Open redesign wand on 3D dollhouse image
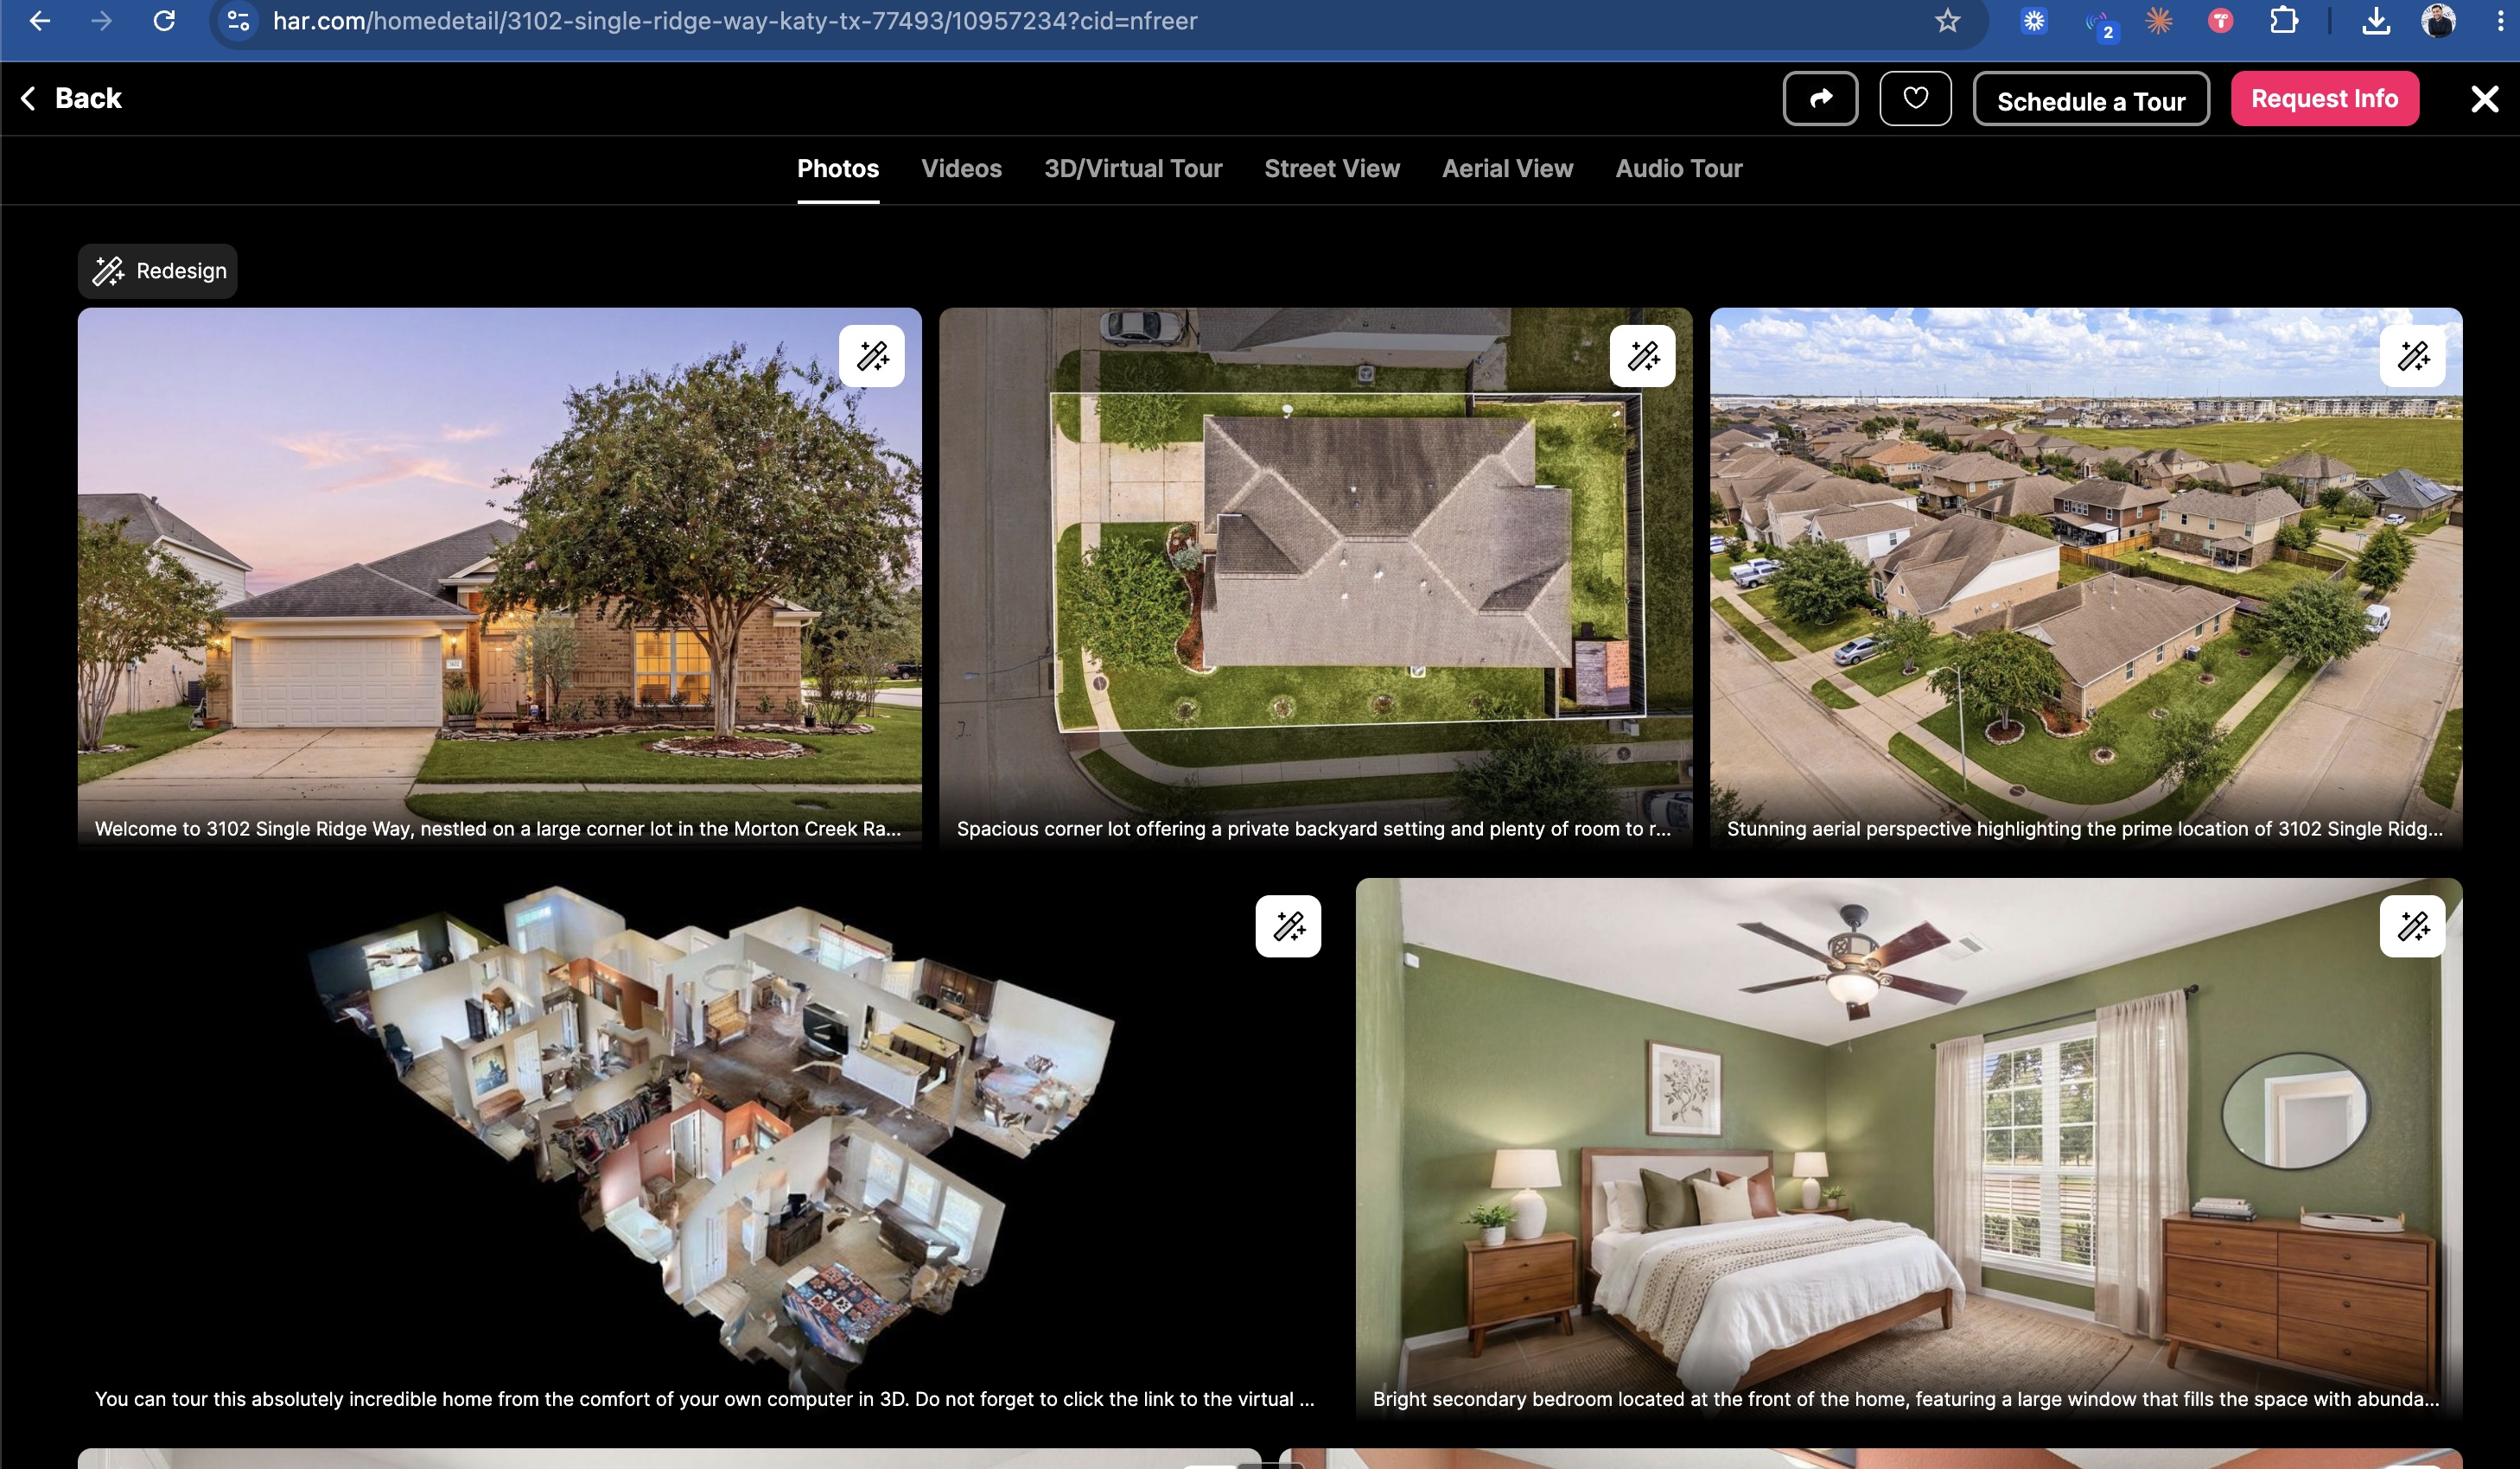Image resolution: width=2520 pixels, height=1469 pixels. [1288, 926]
